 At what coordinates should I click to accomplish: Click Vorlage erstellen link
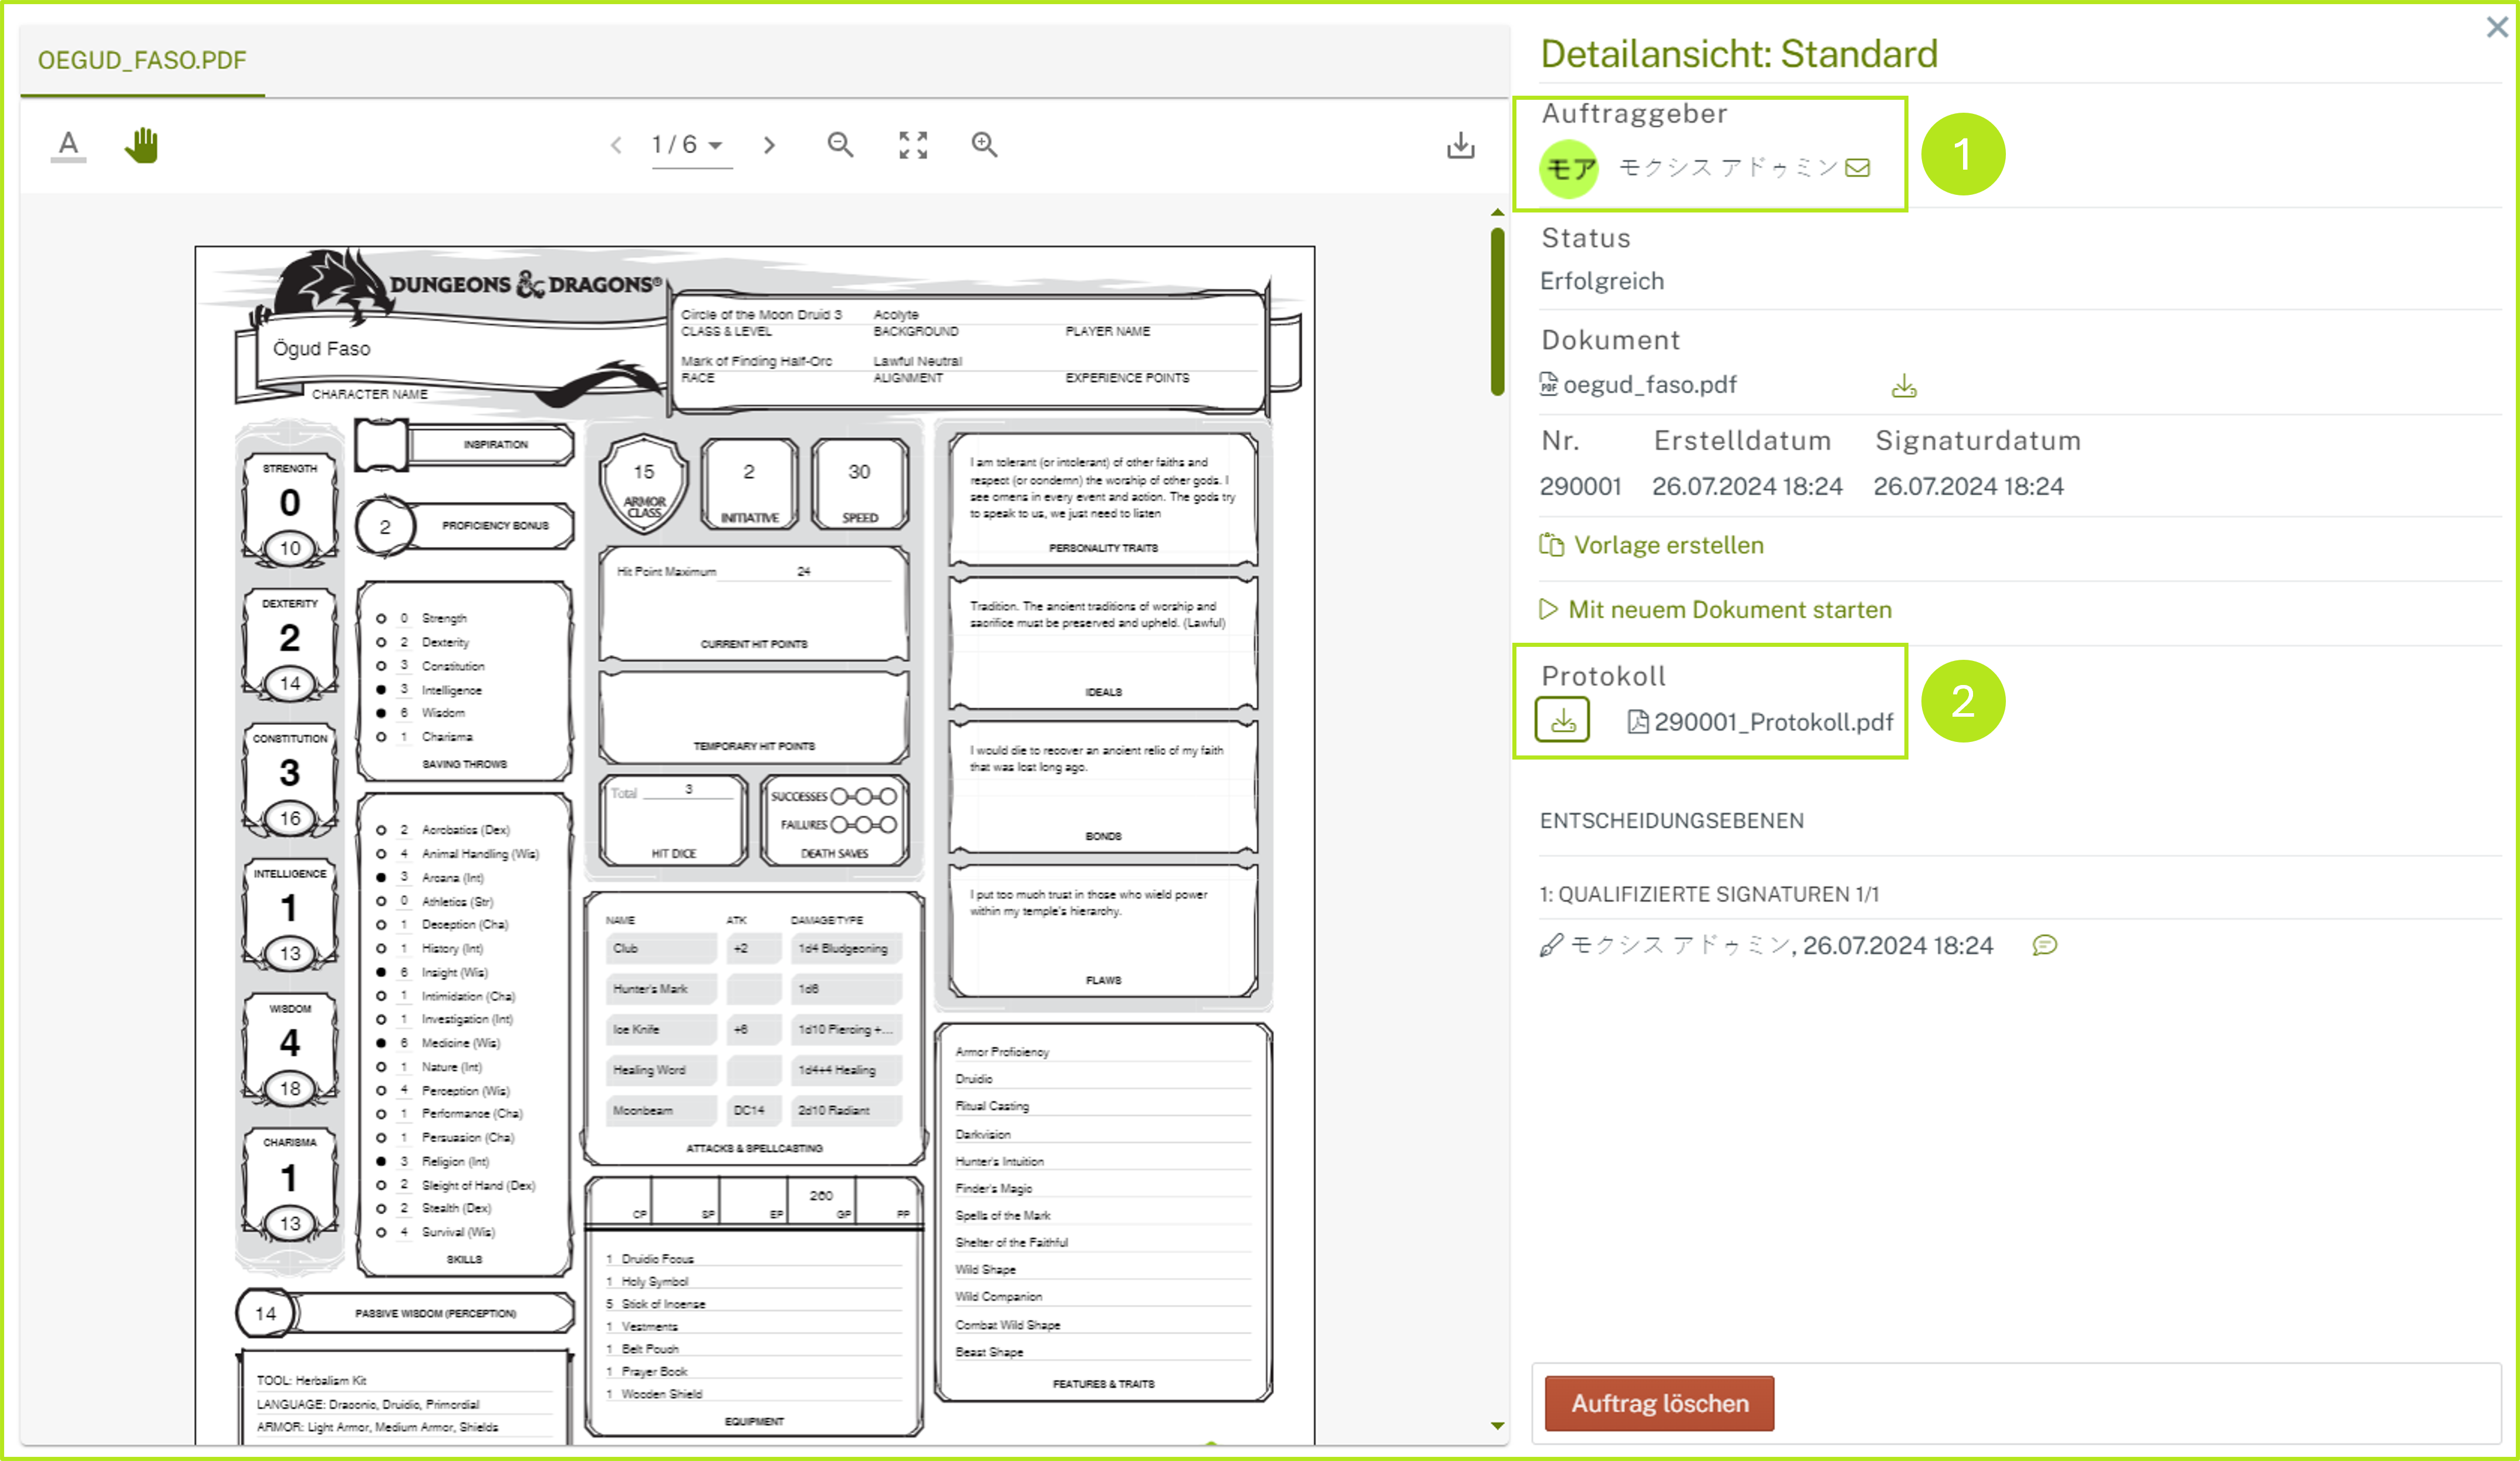tap(1667, 545)
